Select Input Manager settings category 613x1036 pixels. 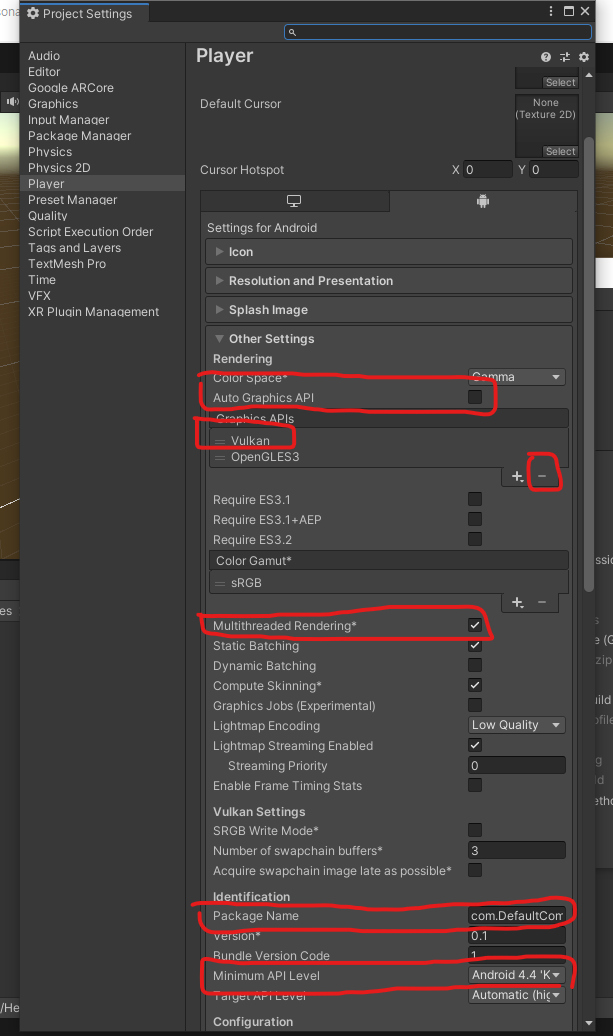(69, 120)
